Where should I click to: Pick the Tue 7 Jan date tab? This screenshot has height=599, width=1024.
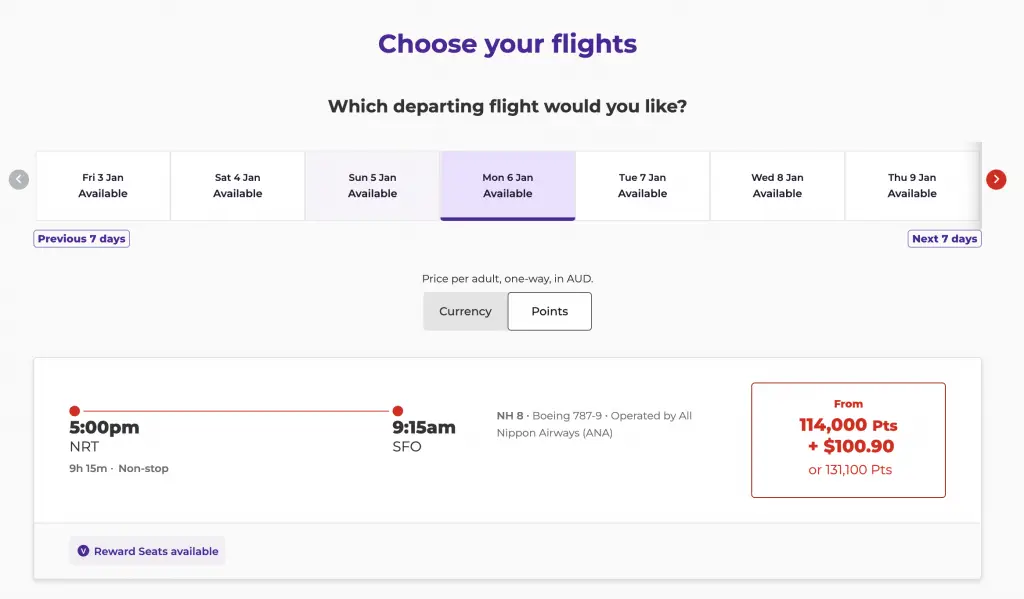(642, 186)
